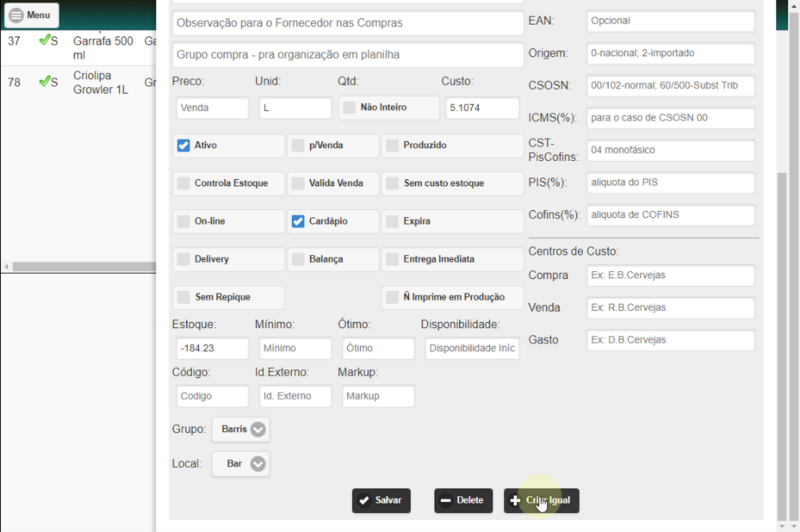
Task: Check the Não Inteiro option
Action: 349,108
